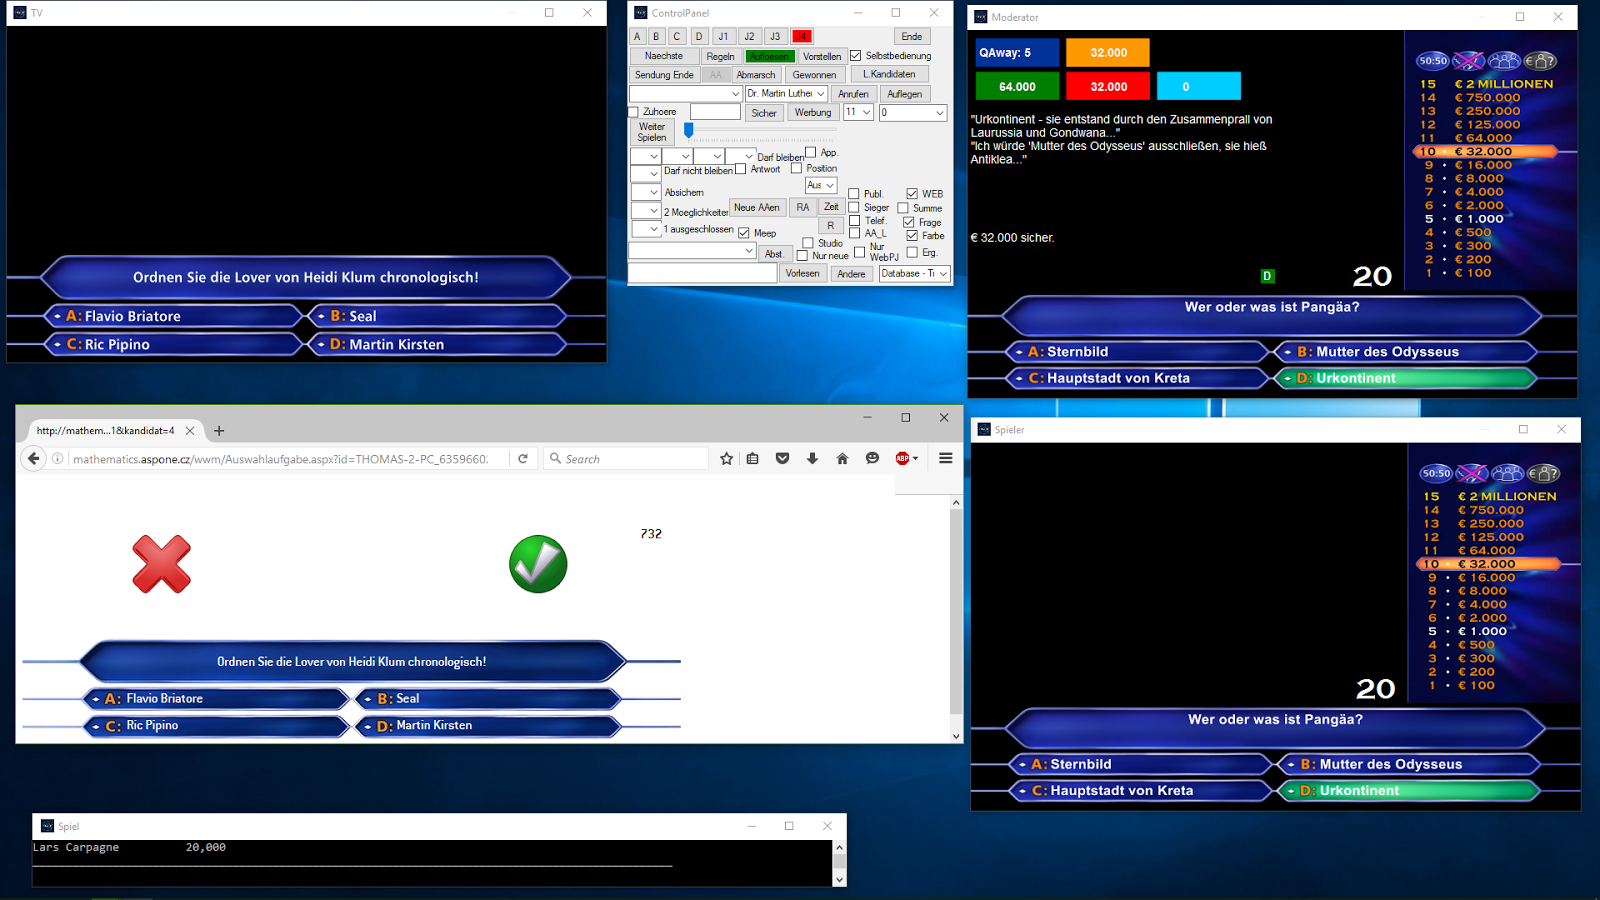The width and height of the screenshot is (1600, 900).
Task: Open the Database dropdown in ControlPanel
Action: click(x=942, y=274)
